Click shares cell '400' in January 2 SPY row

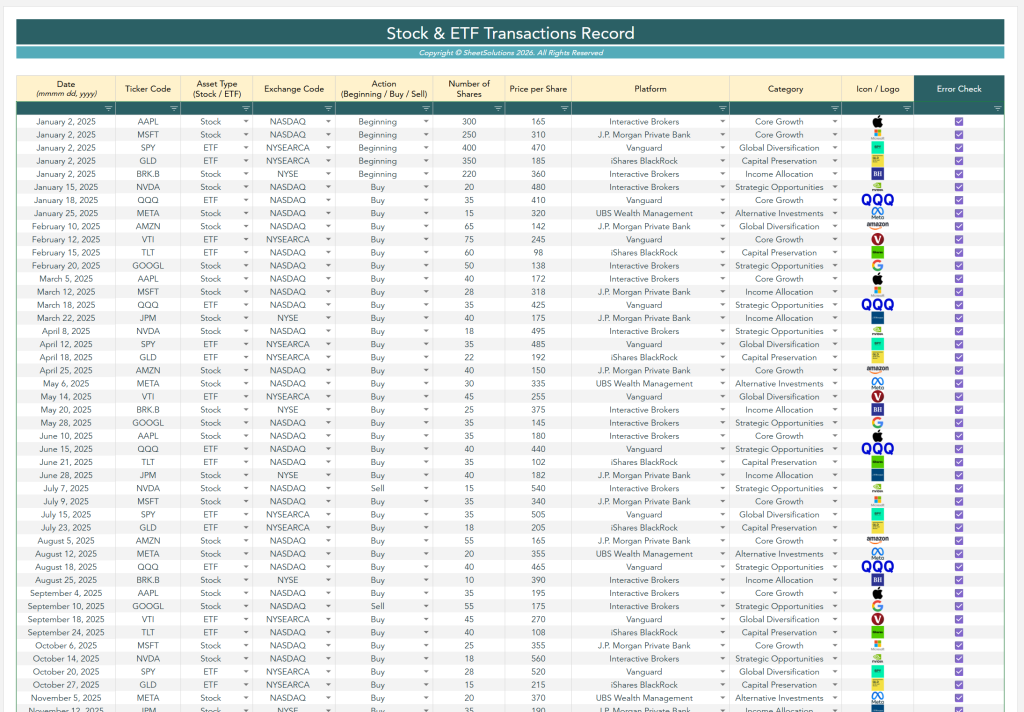[469, 148]
